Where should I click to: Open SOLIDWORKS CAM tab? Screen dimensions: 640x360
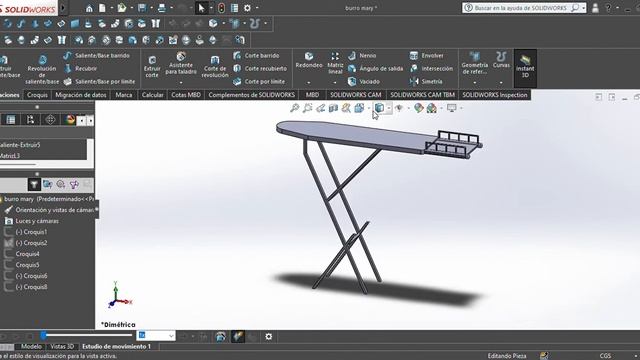356,95
